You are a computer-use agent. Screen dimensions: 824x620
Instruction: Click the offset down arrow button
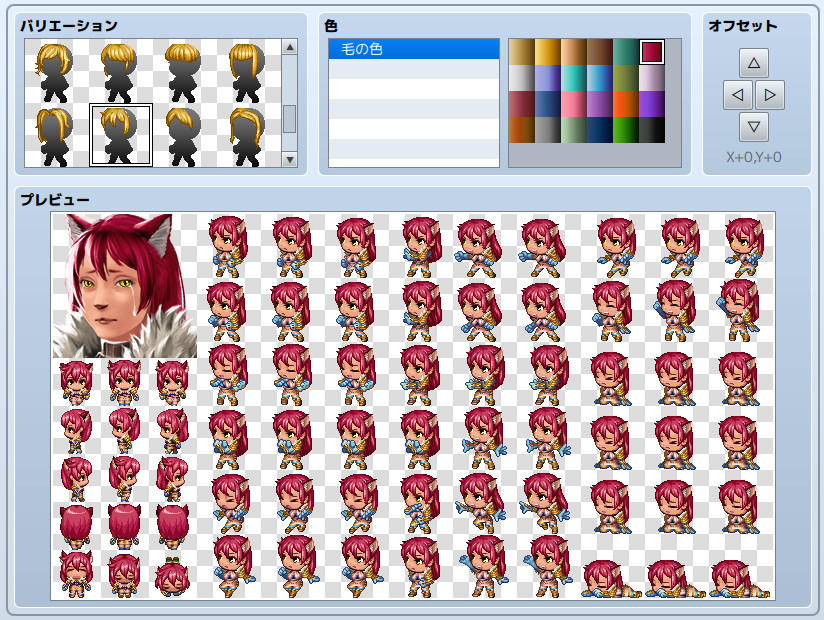tap(753, 128)
